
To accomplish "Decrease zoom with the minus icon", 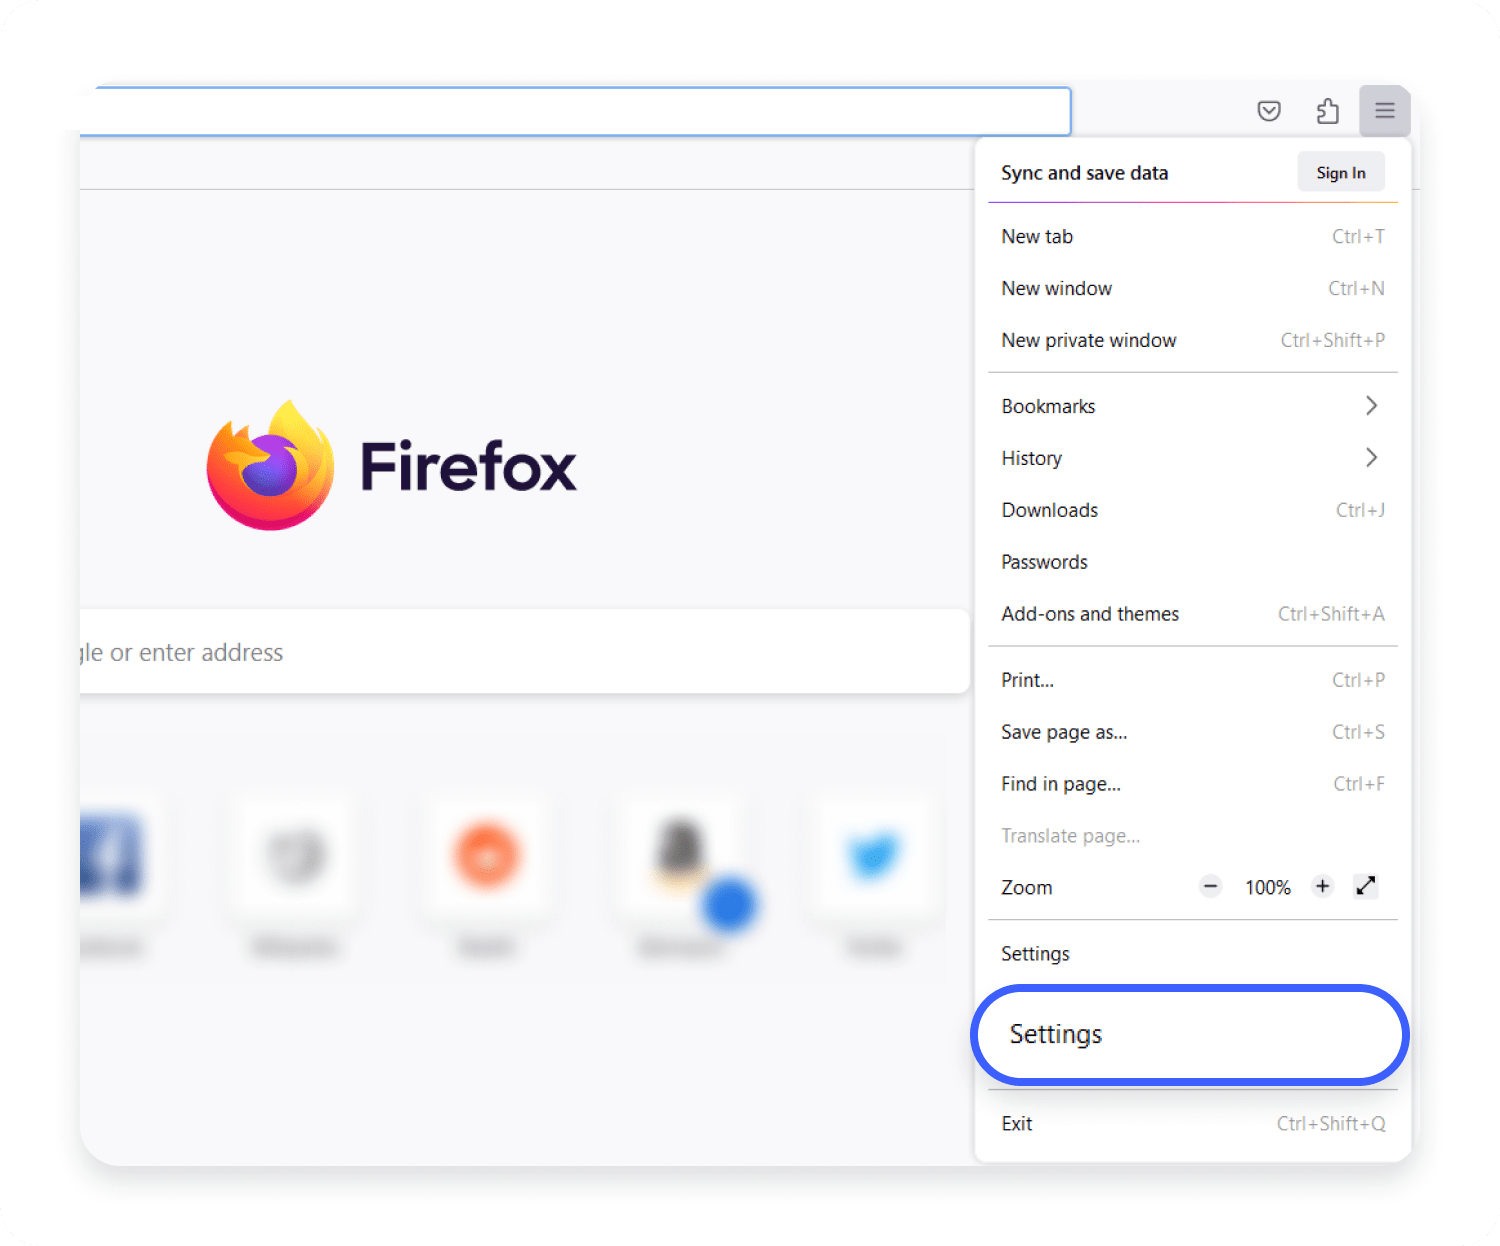I will pos(1211,886).
